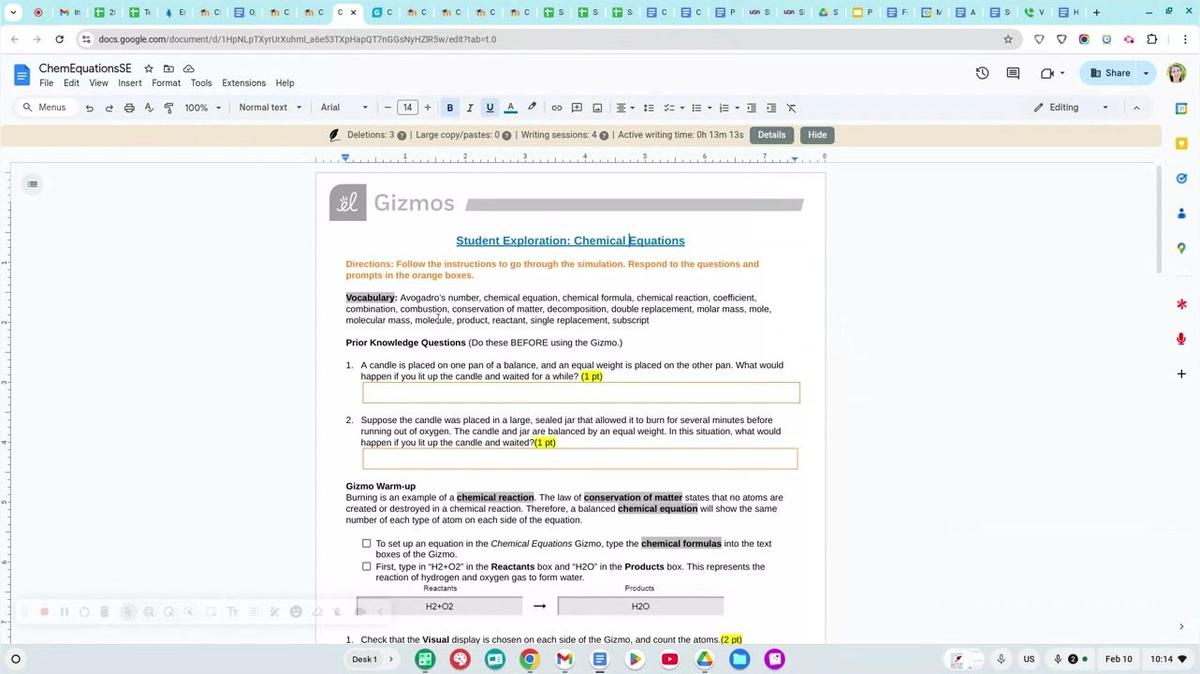Open the comments icon near Share
This screenshot has width=1200, height=674.
point(1013,73)
